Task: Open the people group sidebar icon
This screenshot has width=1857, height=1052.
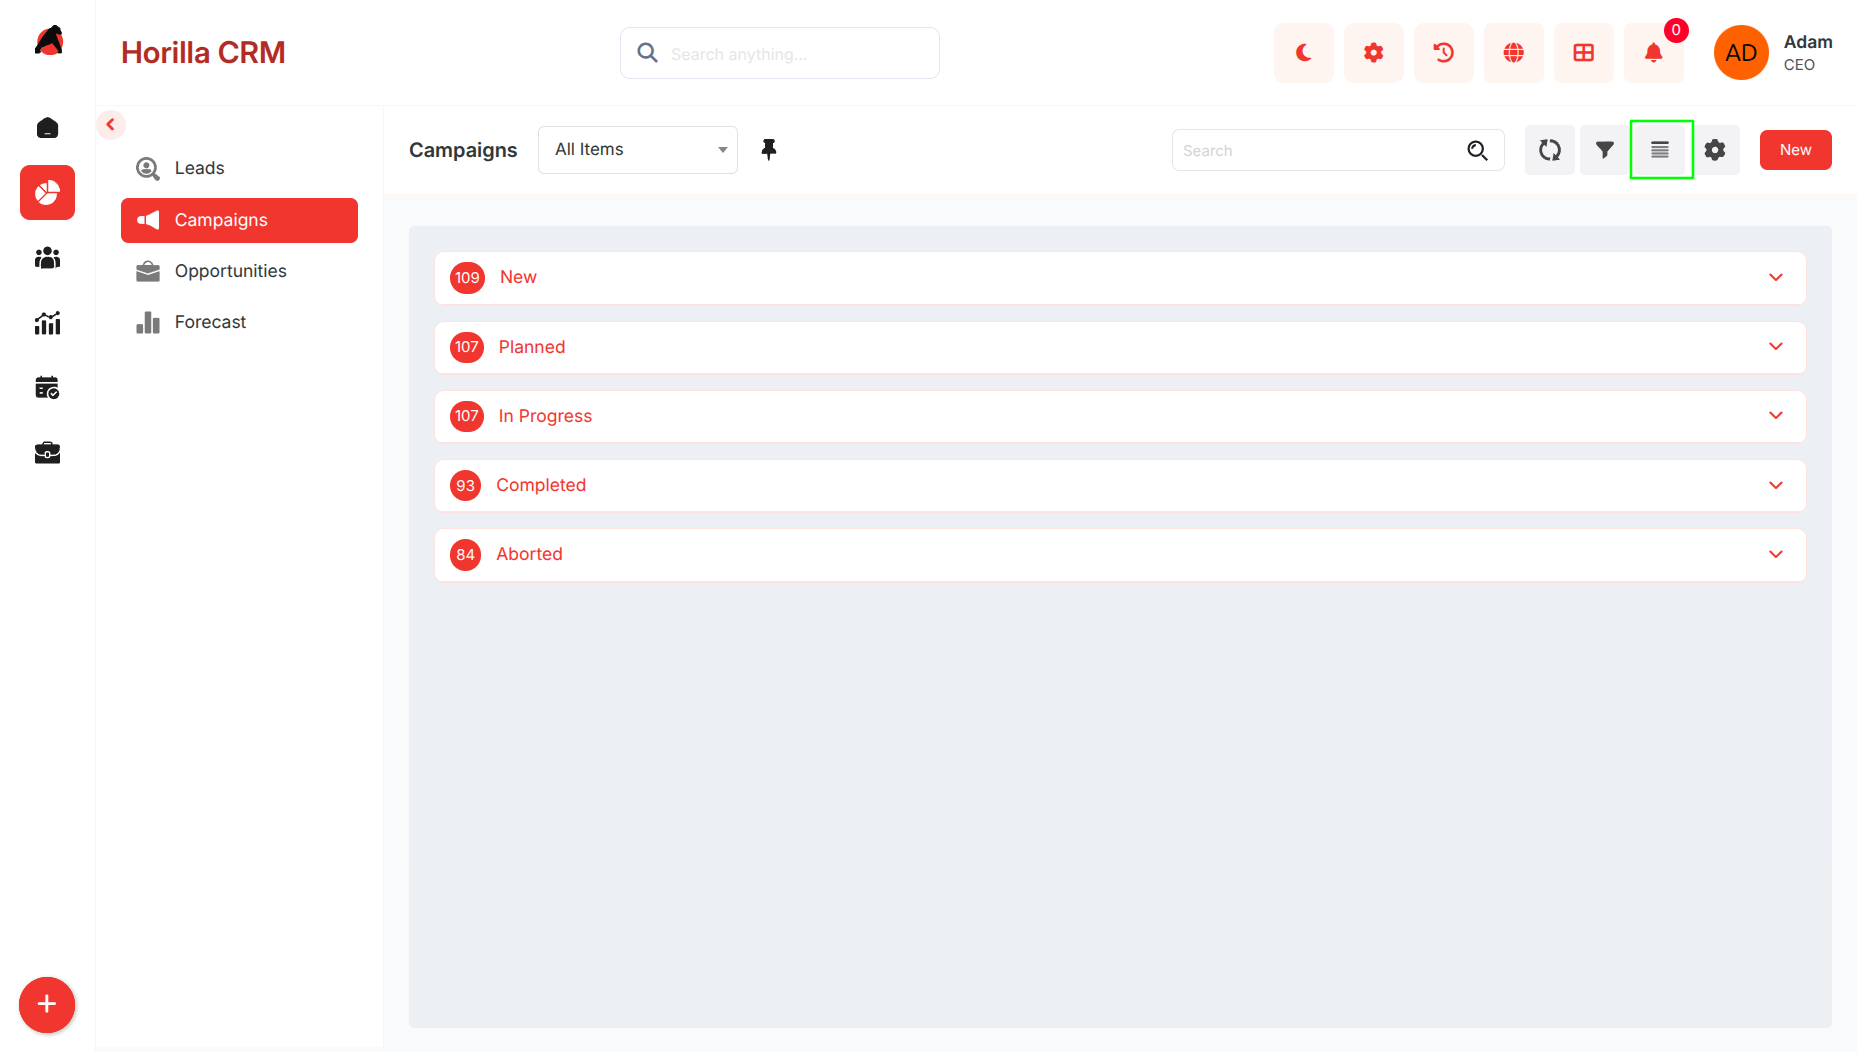Action: (x=47, y=258)
